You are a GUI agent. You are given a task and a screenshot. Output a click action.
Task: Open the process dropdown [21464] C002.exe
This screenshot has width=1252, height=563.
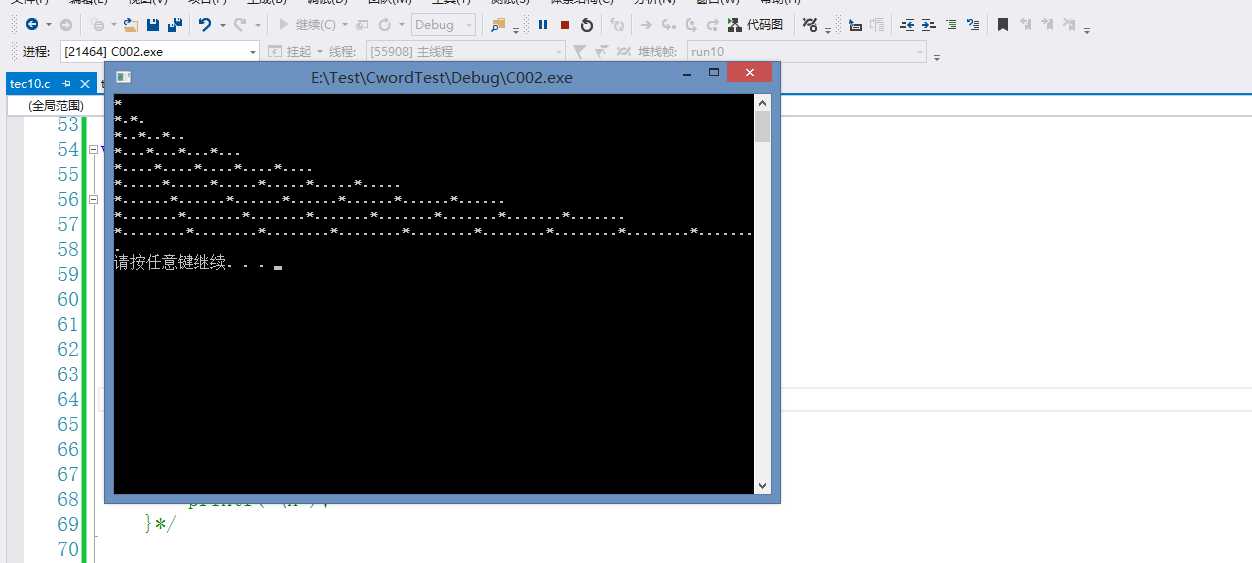(160, 51)
